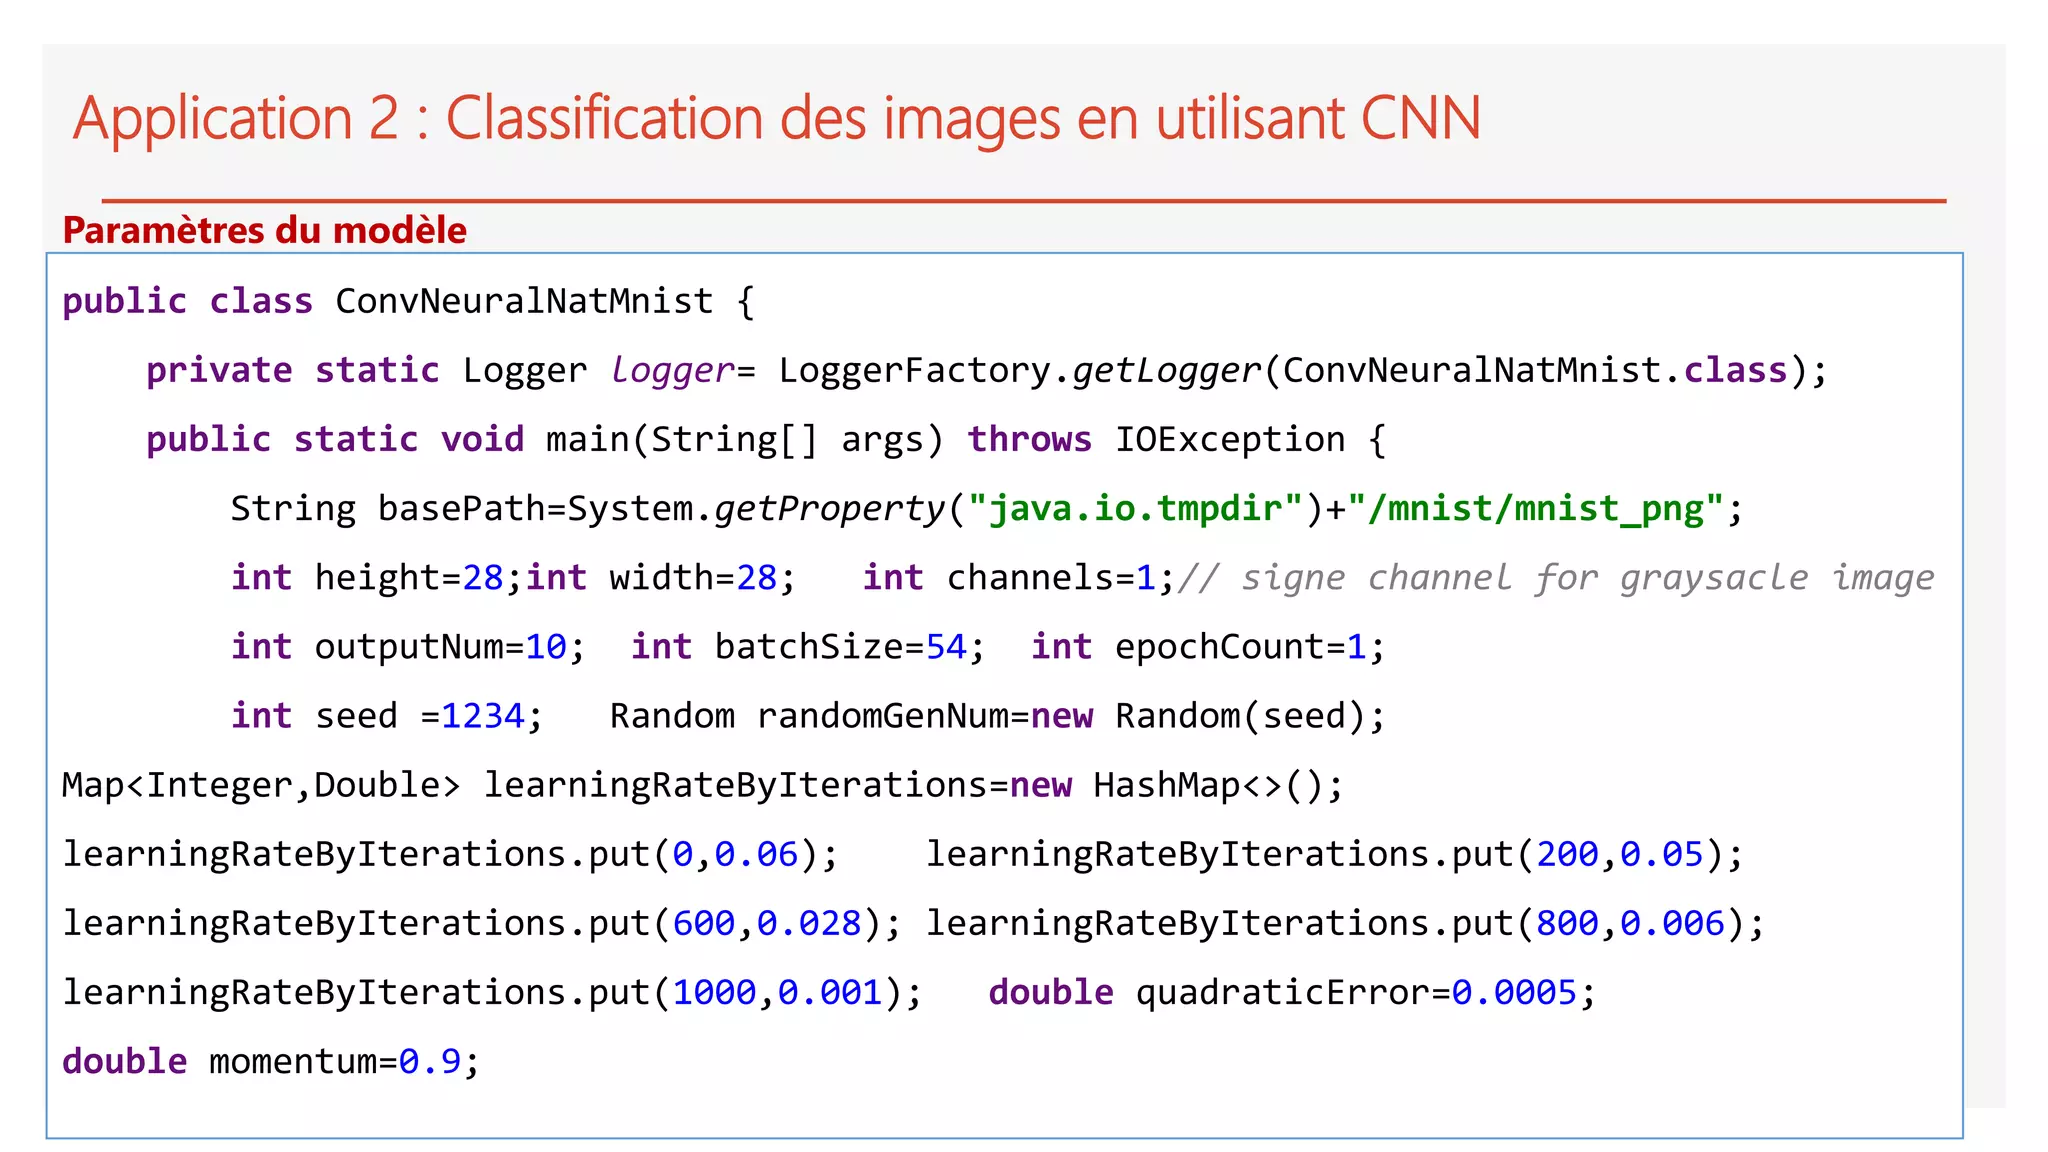Click the class name 'ConvNeuralNatMnist' in first code line
This screenshot has height=1152, width=2048.
tap(524, 301)
